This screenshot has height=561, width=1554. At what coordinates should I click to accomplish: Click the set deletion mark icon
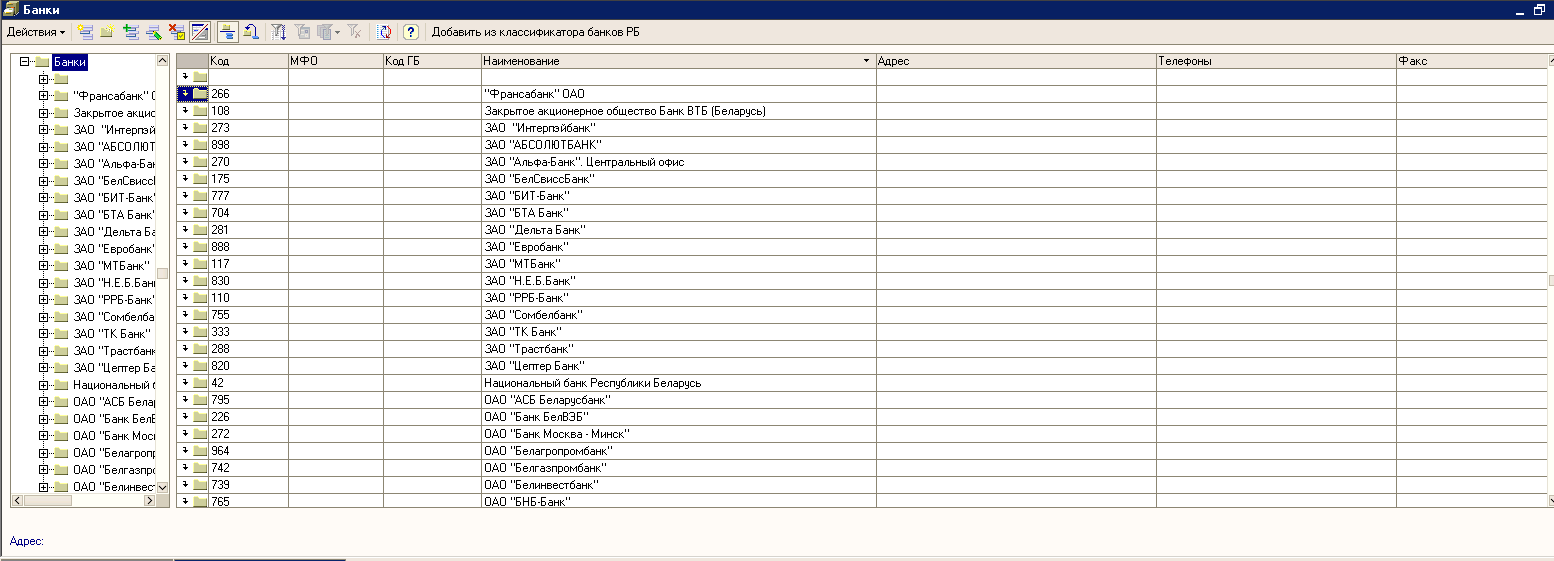(176, 32)
